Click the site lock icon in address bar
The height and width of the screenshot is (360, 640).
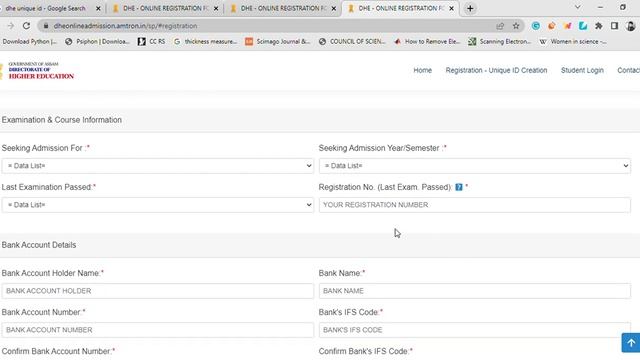coord(46,26)
